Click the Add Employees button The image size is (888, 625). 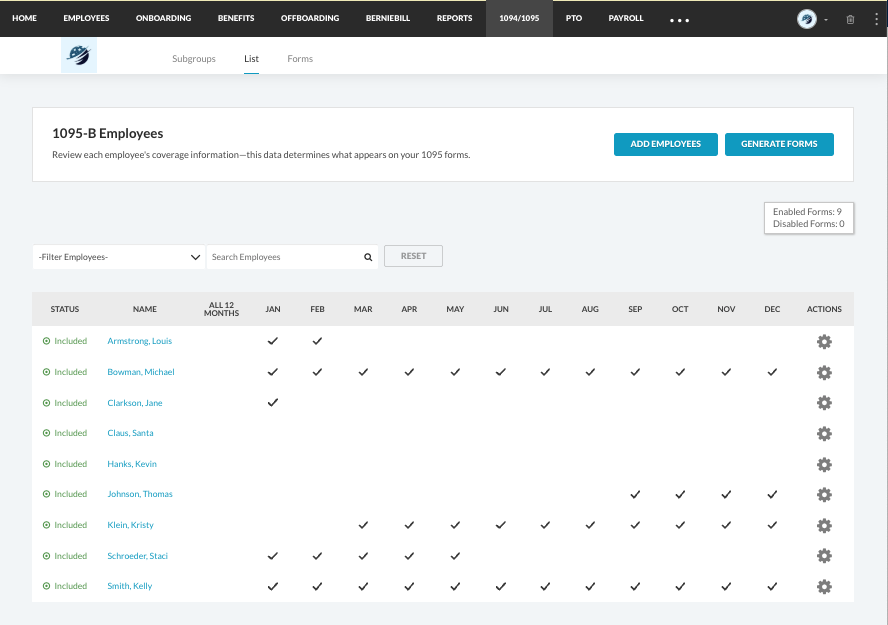[665, 144]
